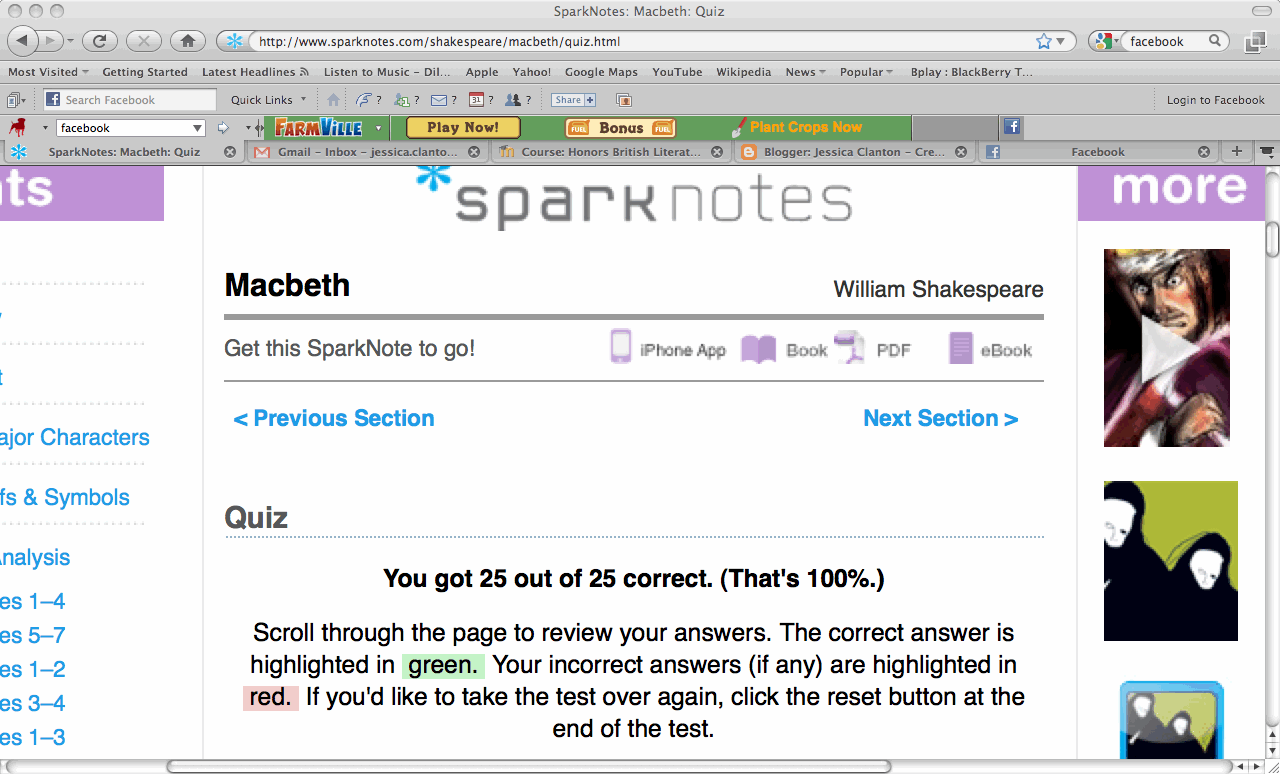The image size is (1280, 774).
Task: Open a new tab with plus button
Action: (x=1236, y=152)
